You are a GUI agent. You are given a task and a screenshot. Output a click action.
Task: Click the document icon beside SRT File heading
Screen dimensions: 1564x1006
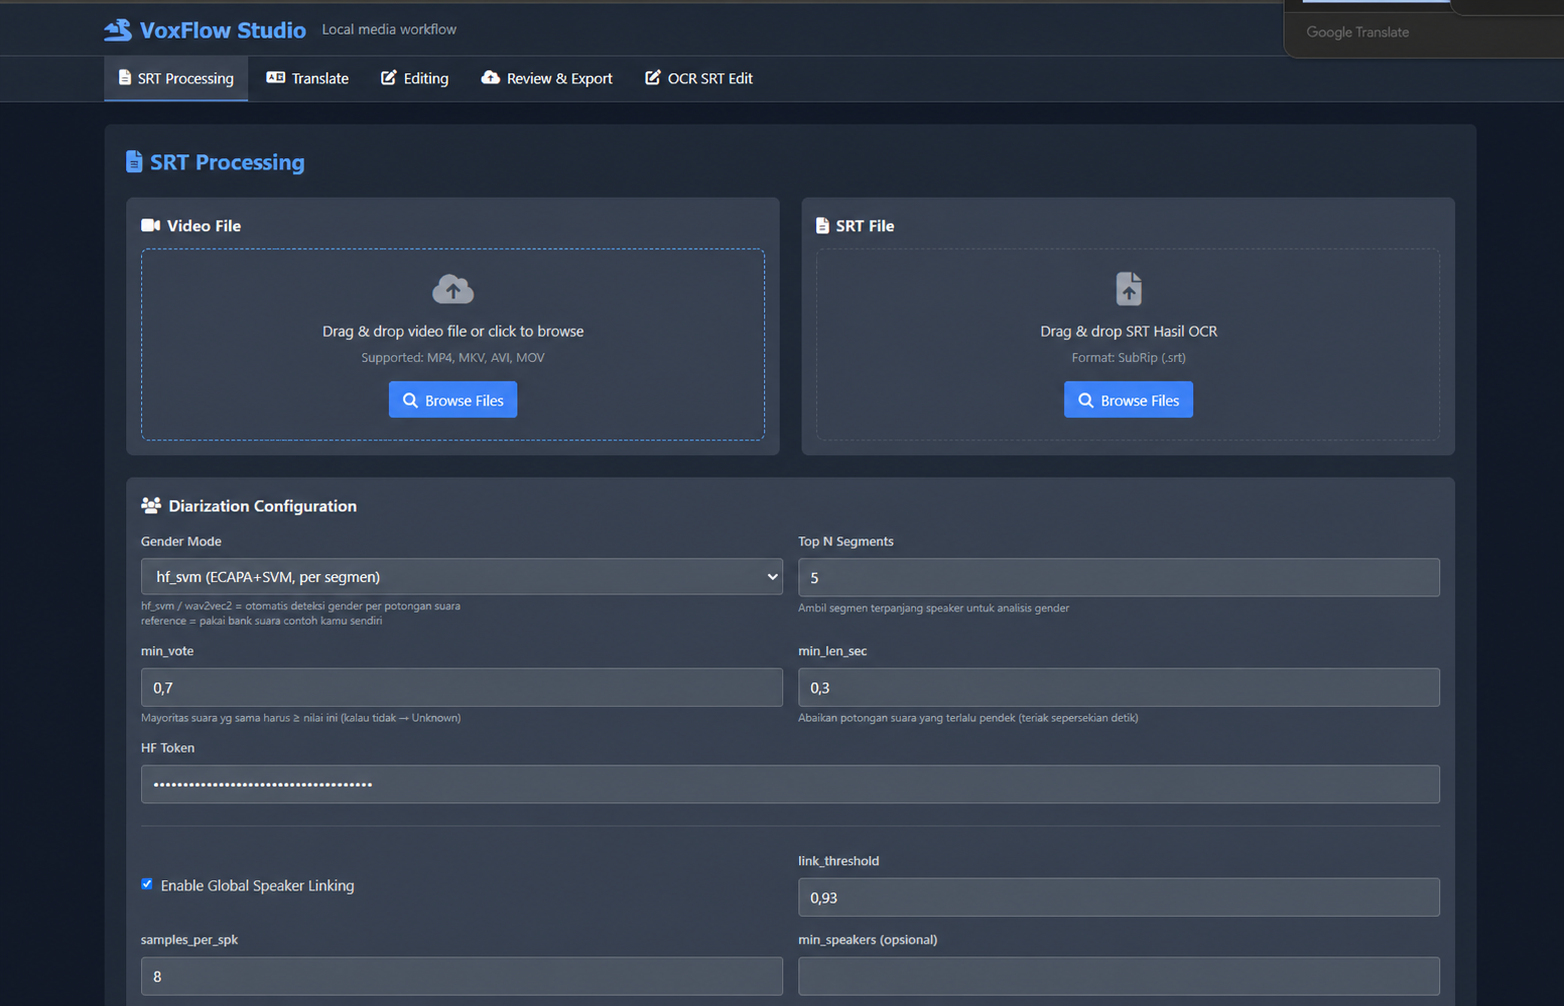(822, 225)
